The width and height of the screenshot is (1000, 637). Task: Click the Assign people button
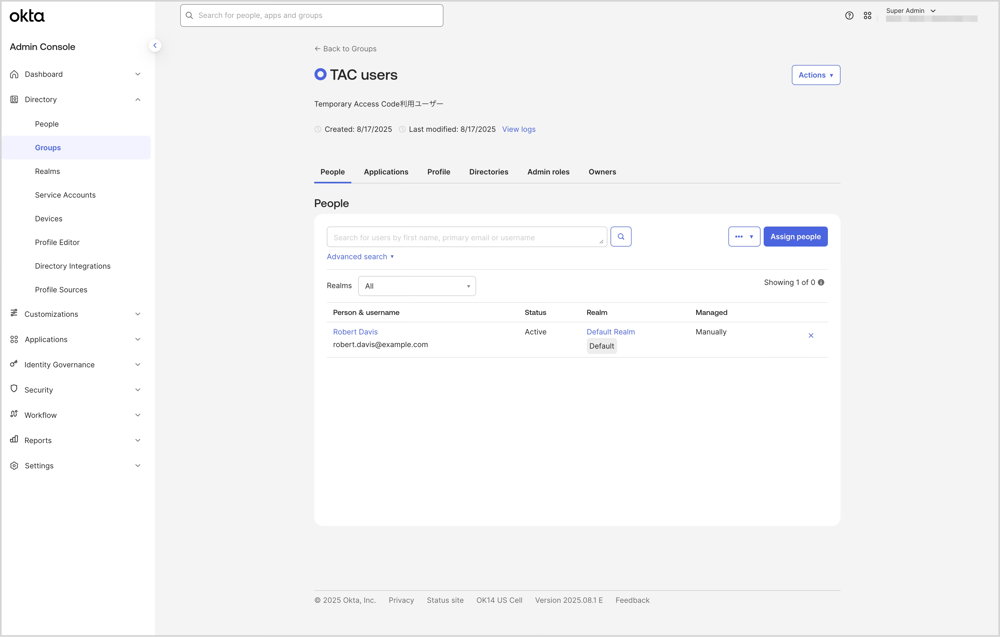click(x=795, y=237)
